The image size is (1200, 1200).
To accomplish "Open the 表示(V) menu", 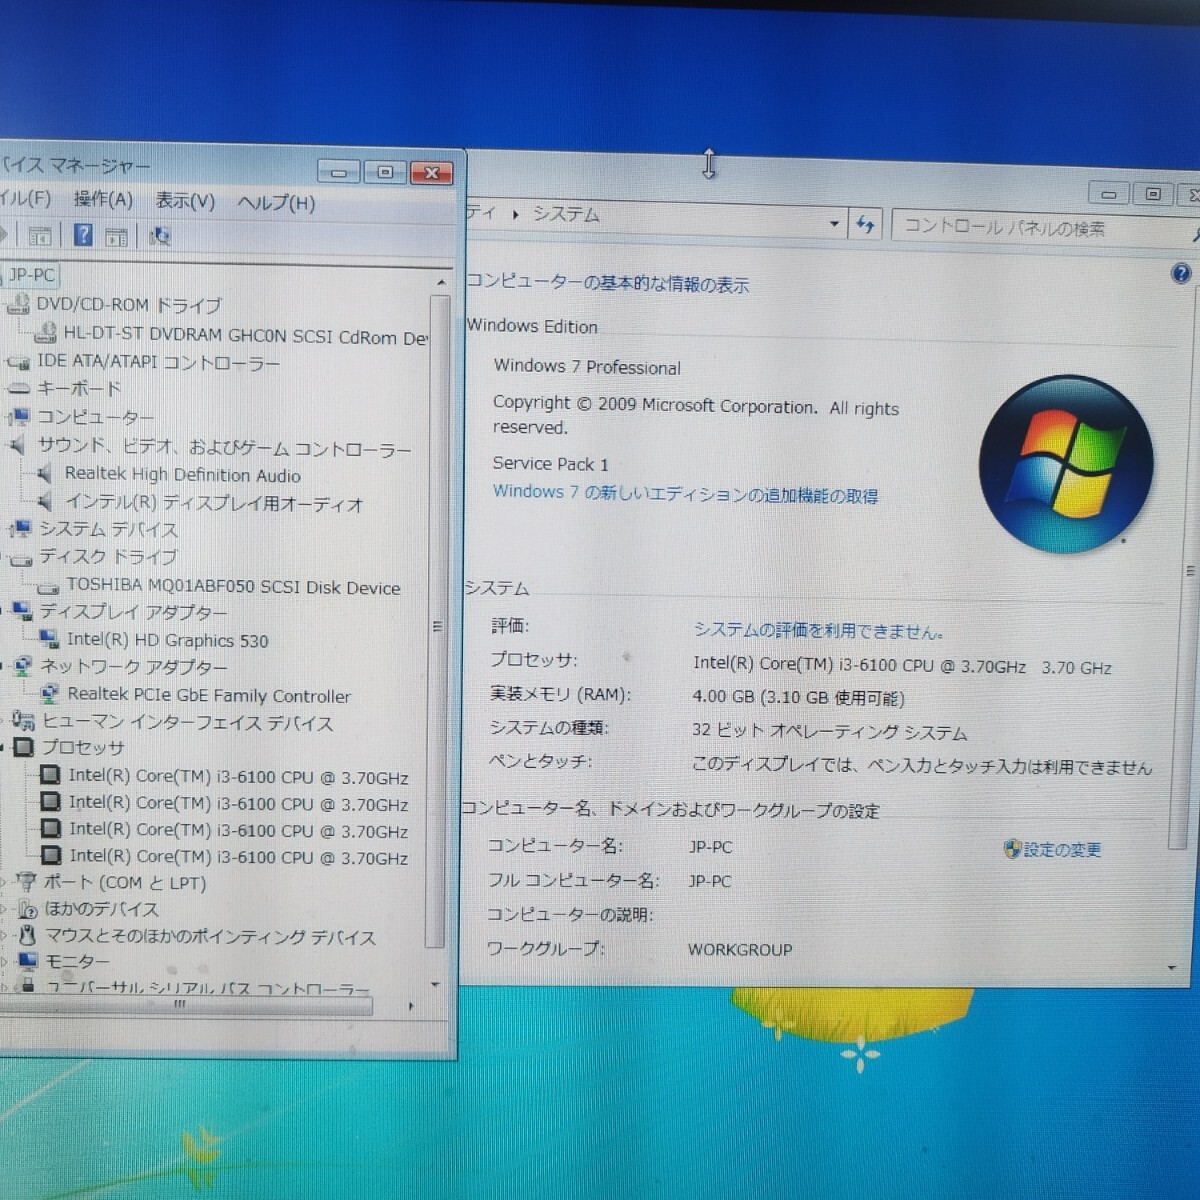I will tap(185, 201).
